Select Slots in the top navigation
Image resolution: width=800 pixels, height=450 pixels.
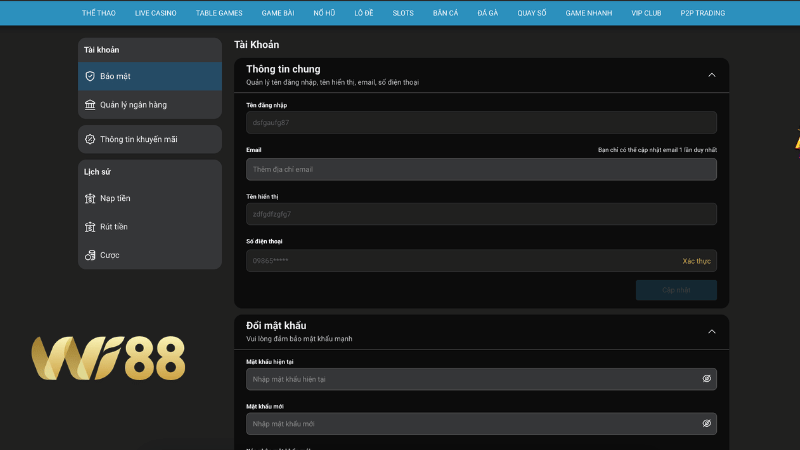pos(403,14)
